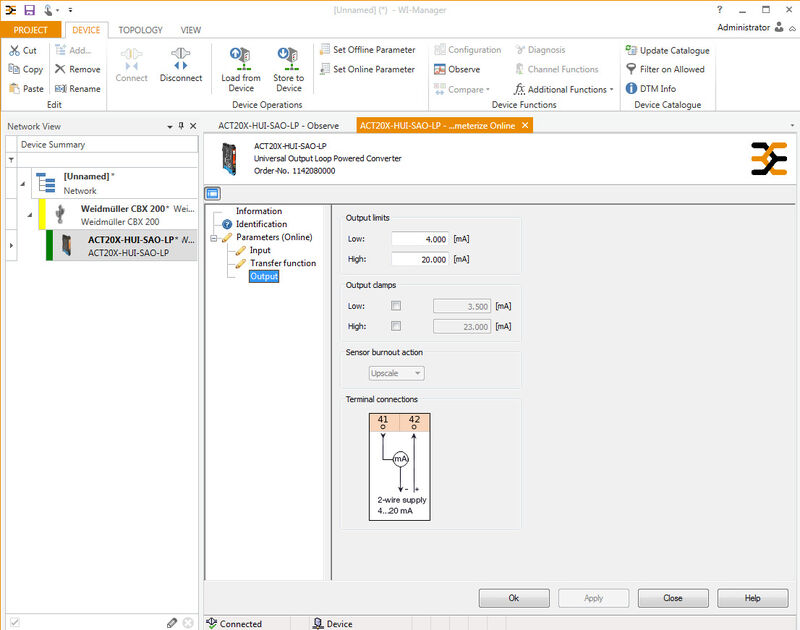Screen dimensions: 800x630
Task: Open the Sensor burnout action dropdown
Action: pos(397,373)
